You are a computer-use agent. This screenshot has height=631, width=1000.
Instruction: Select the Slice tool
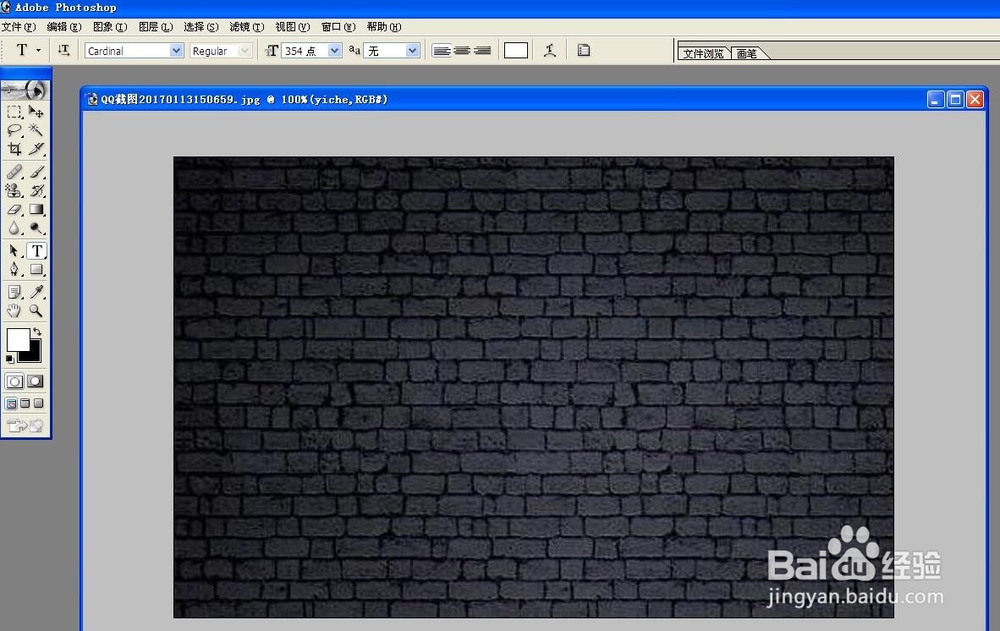point(36,149)
